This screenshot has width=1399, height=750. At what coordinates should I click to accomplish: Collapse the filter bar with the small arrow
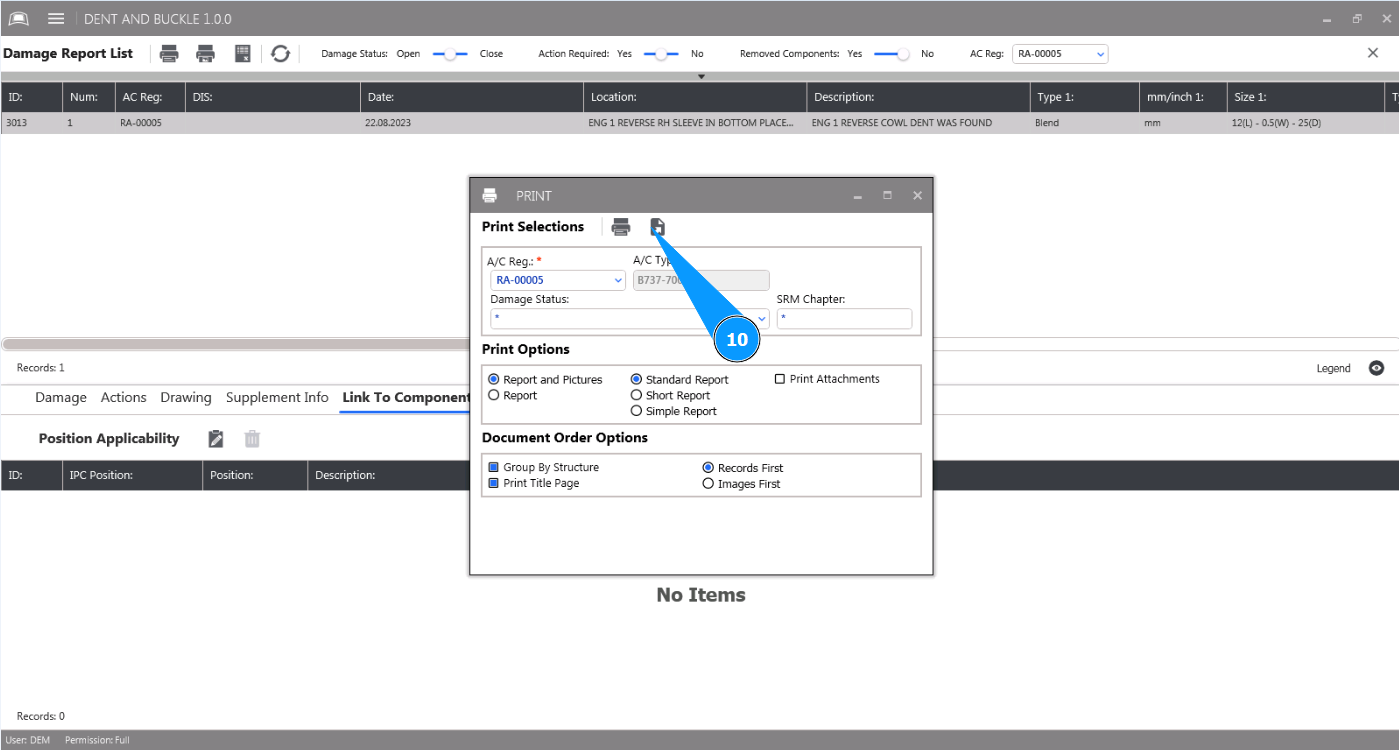pyautogui.click(x=701, y=76)
